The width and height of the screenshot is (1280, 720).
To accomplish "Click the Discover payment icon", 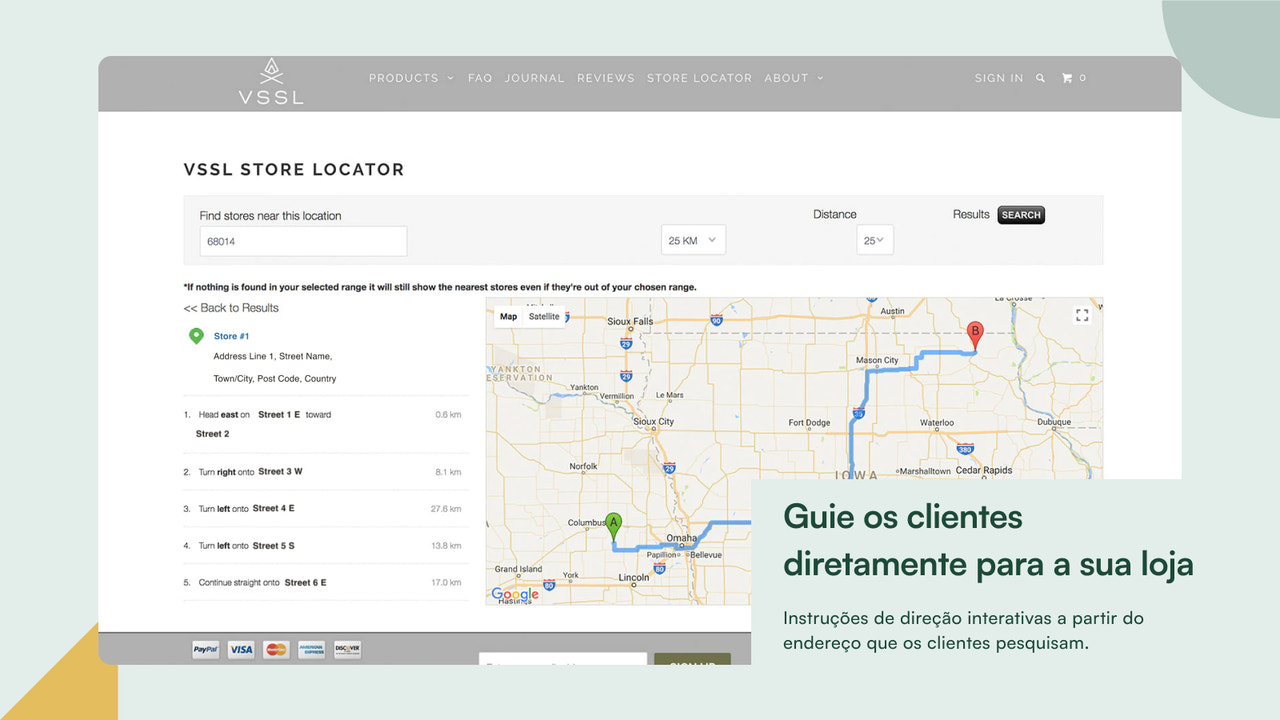I will click(x=347, y=650).
